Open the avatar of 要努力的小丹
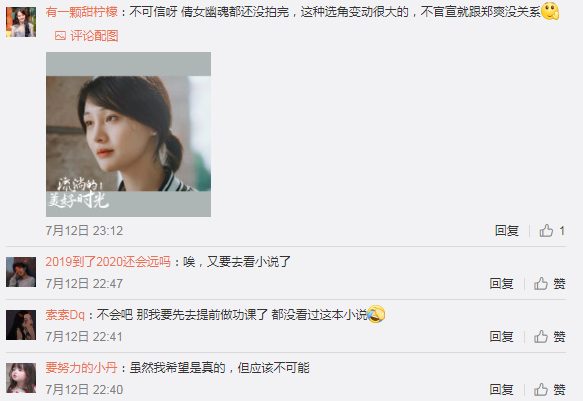This screenshot has width=583, height=401. click(x=21, y=378)
